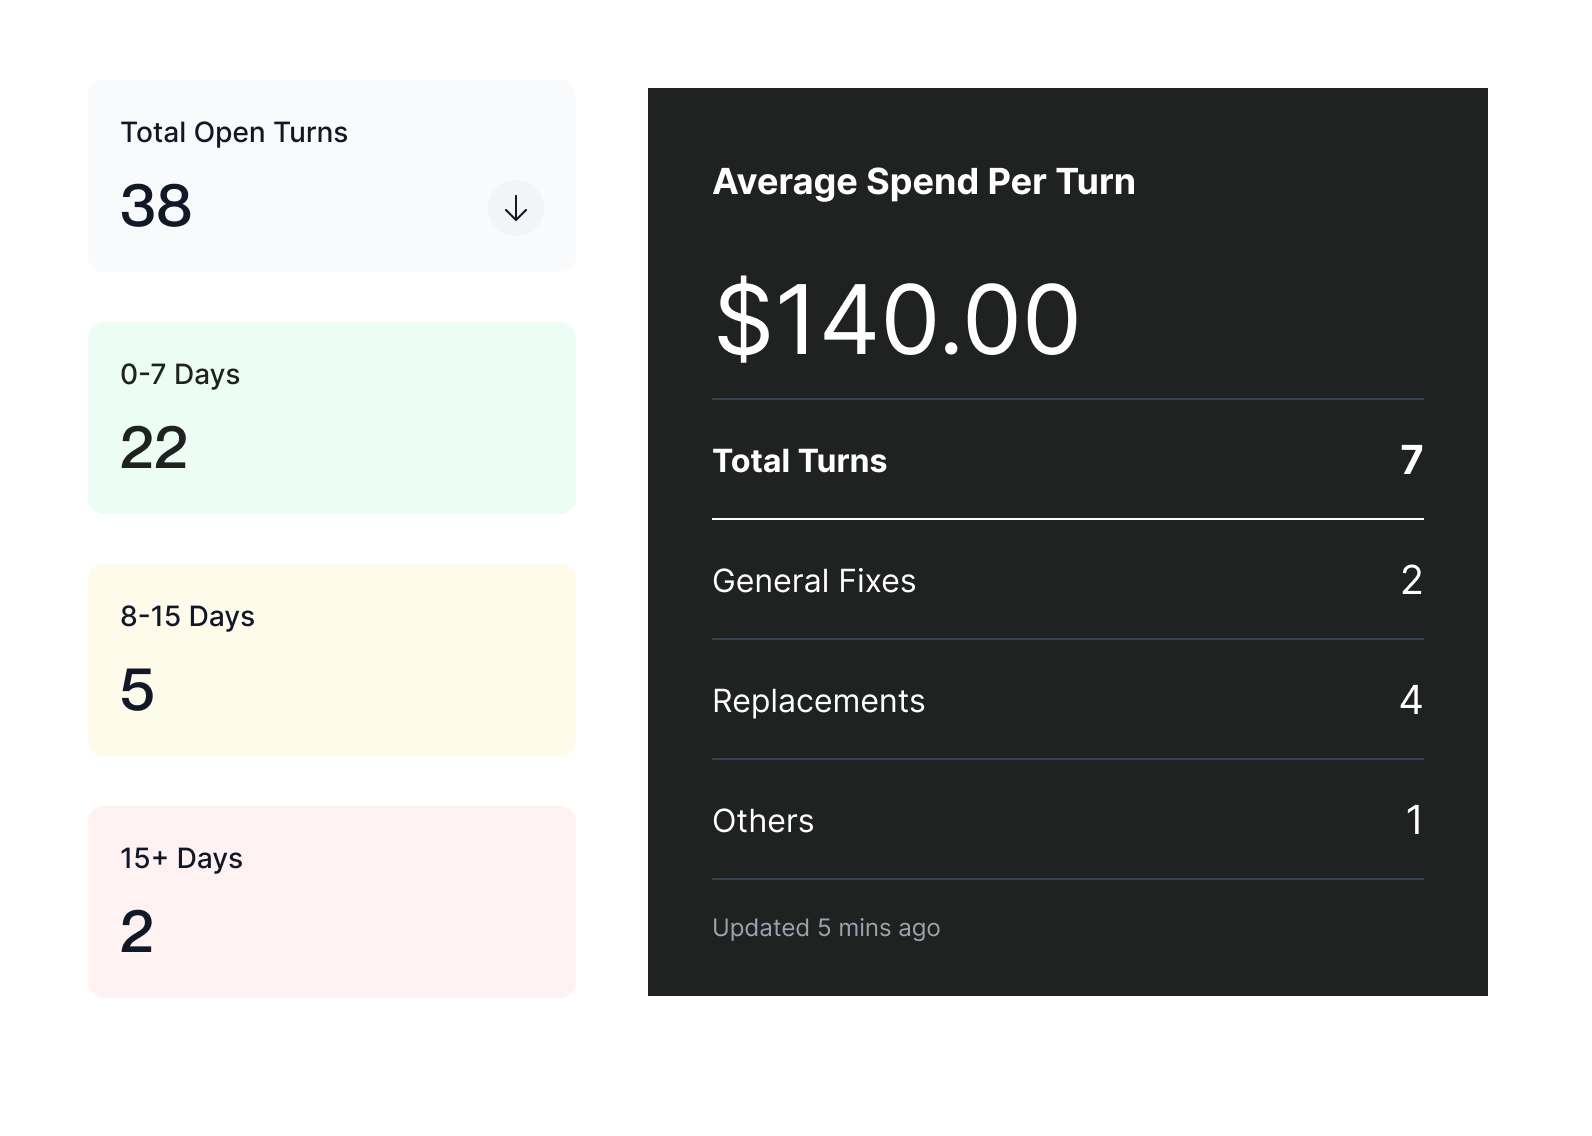Click the down arrow icon on Total Open Turns
This screenshot has height=1136, width=1592.
[x=516, y=208]
